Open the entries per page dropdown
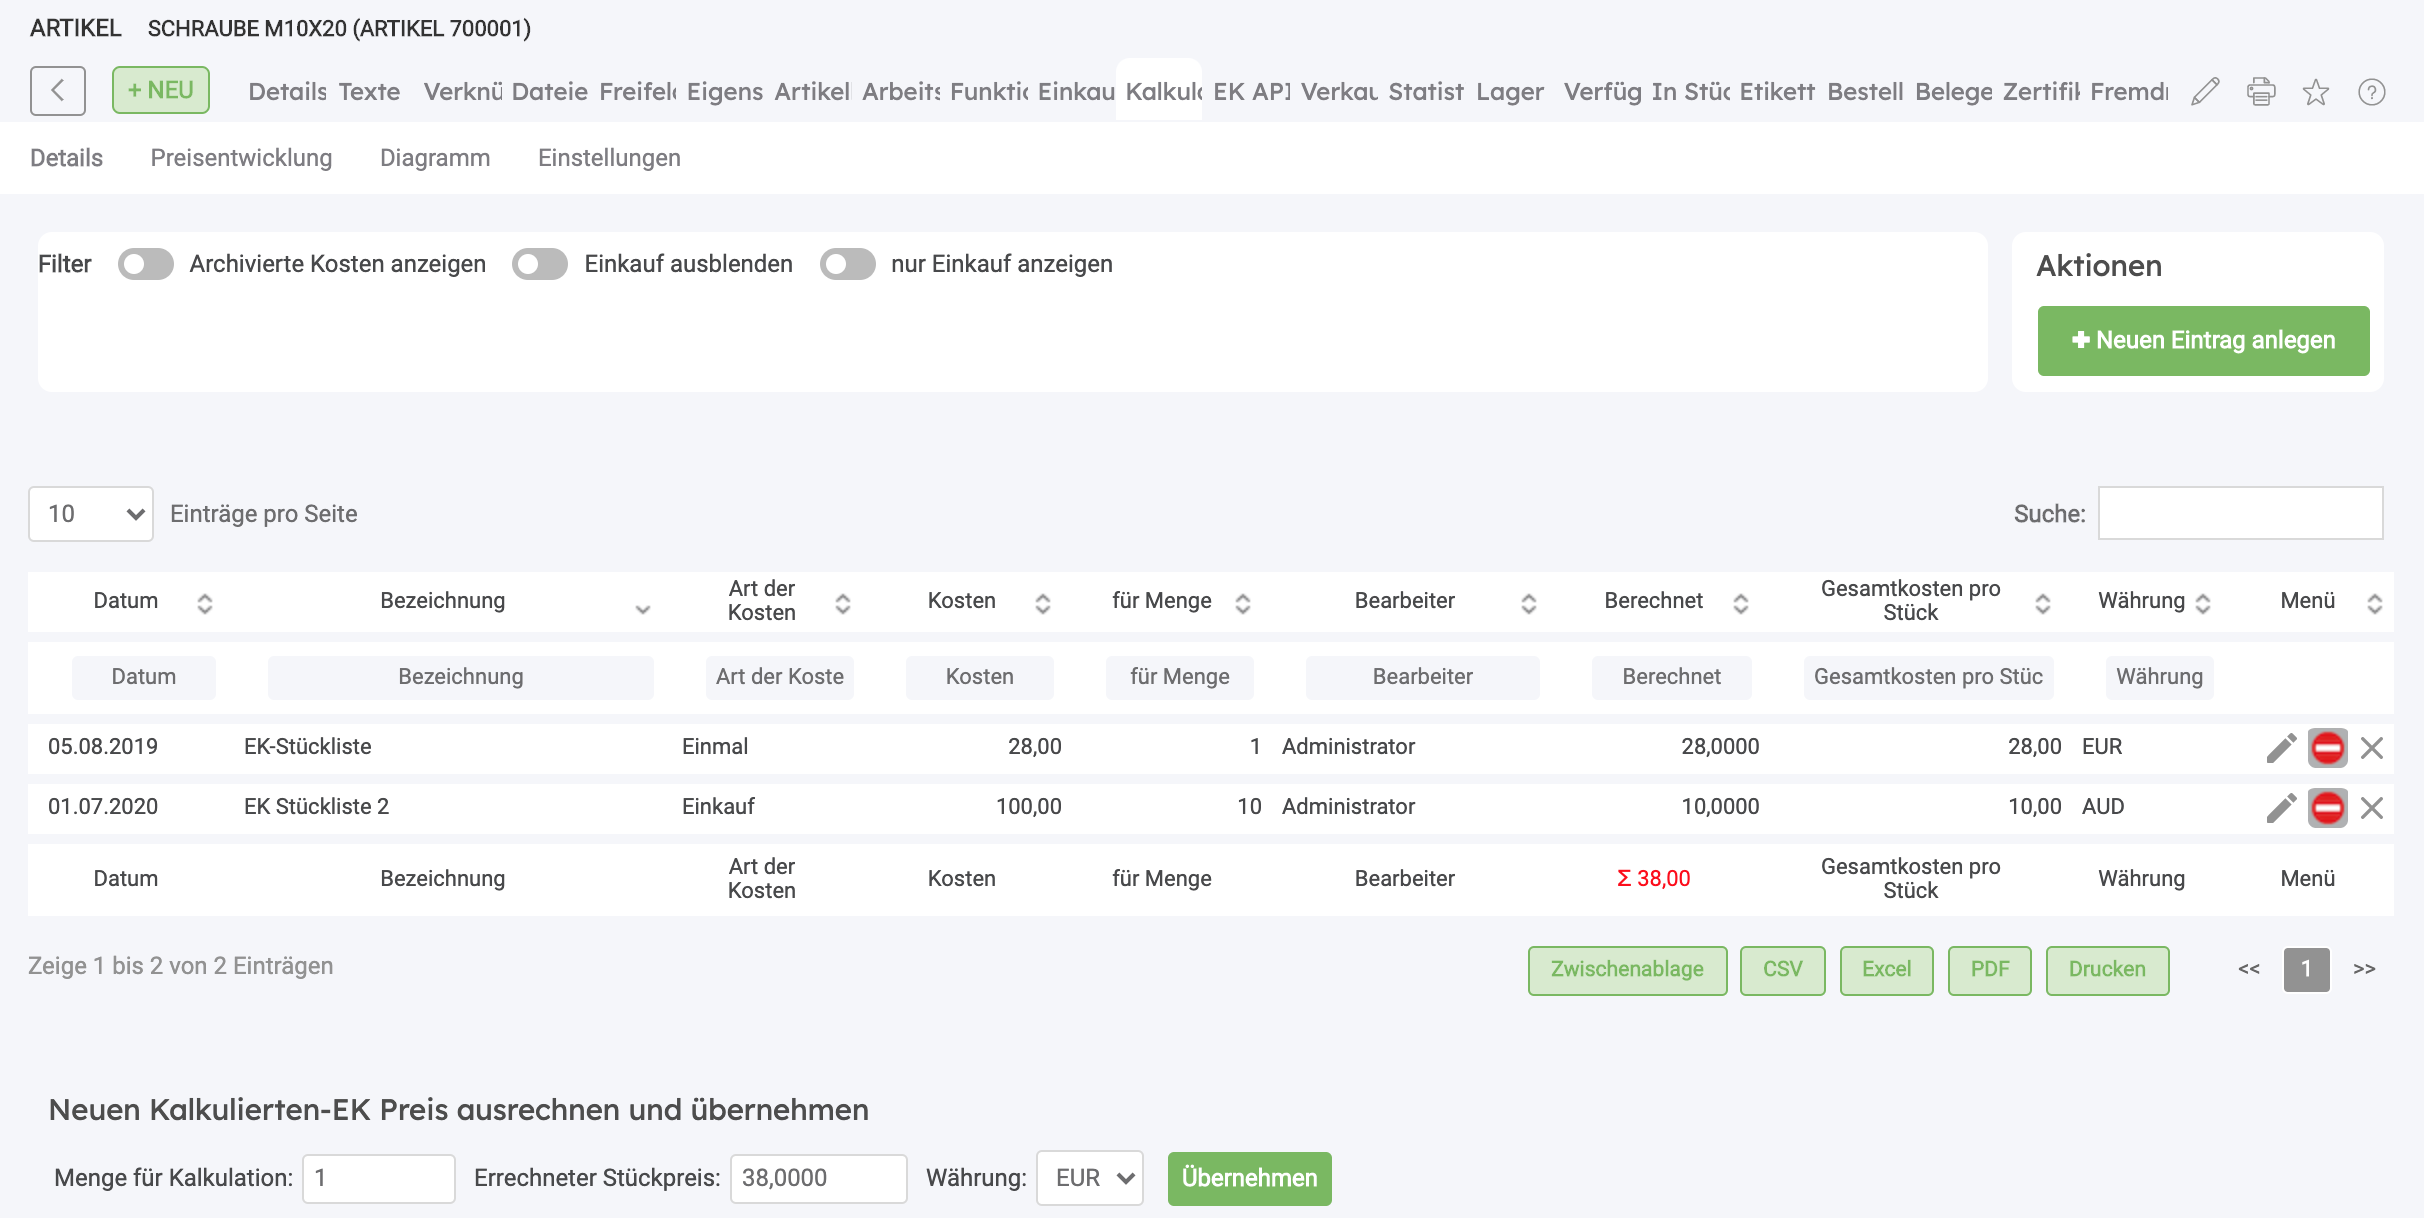2424x1218 pixels. [x=91, y=514]
